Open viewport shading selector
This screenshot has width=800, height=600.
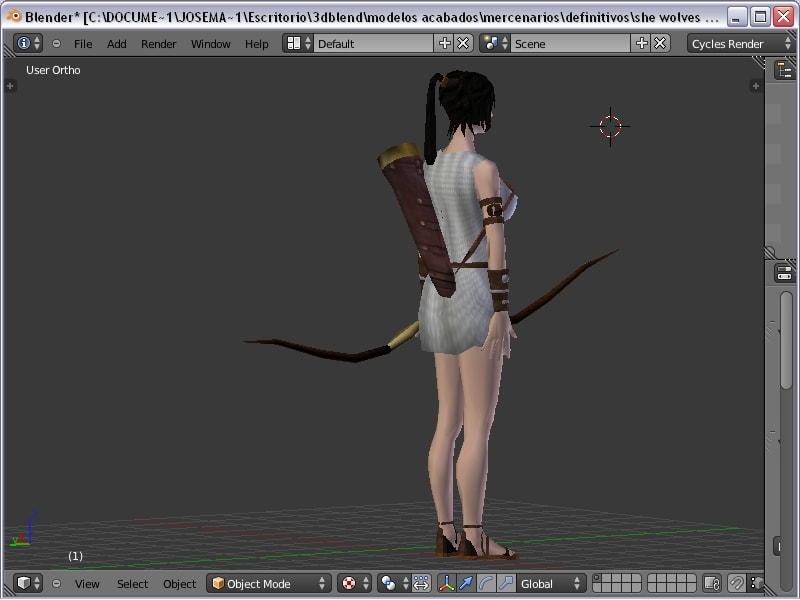(355, 583)
